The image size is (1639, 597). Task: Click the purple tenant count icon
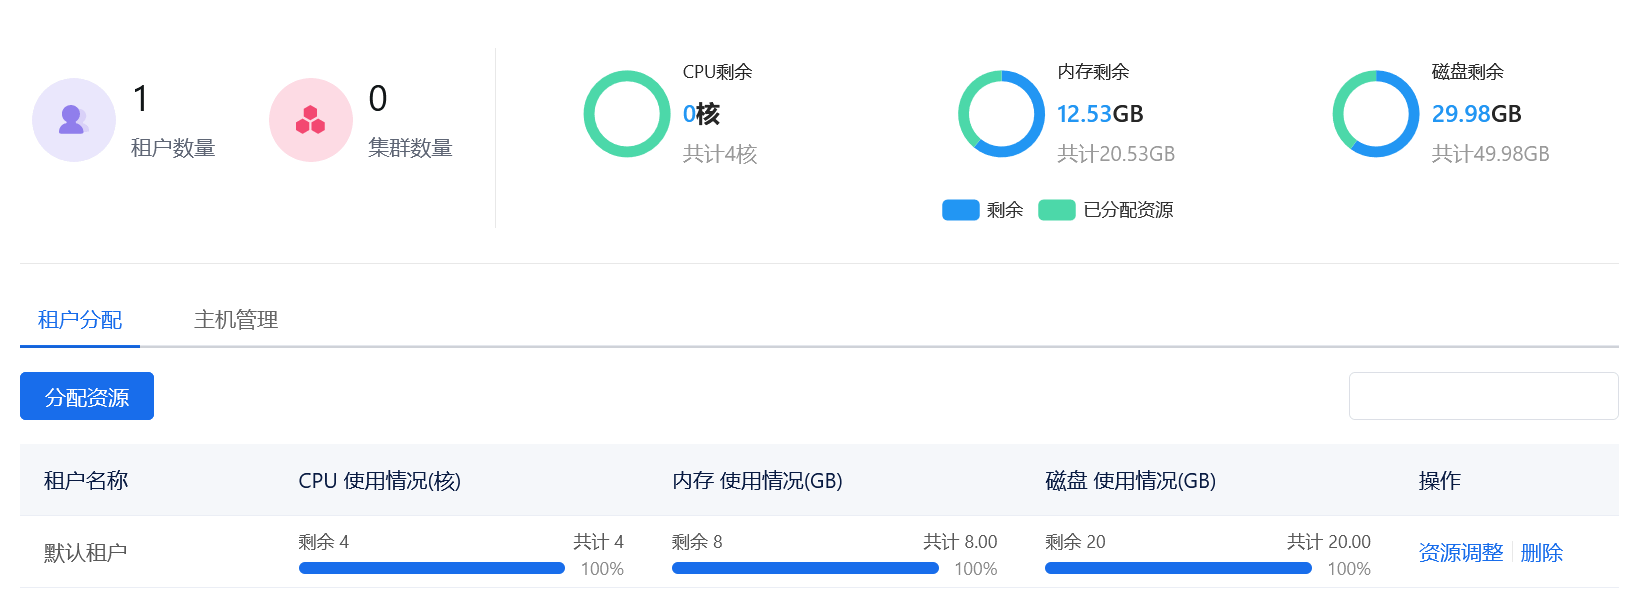[x=74, y=120]
